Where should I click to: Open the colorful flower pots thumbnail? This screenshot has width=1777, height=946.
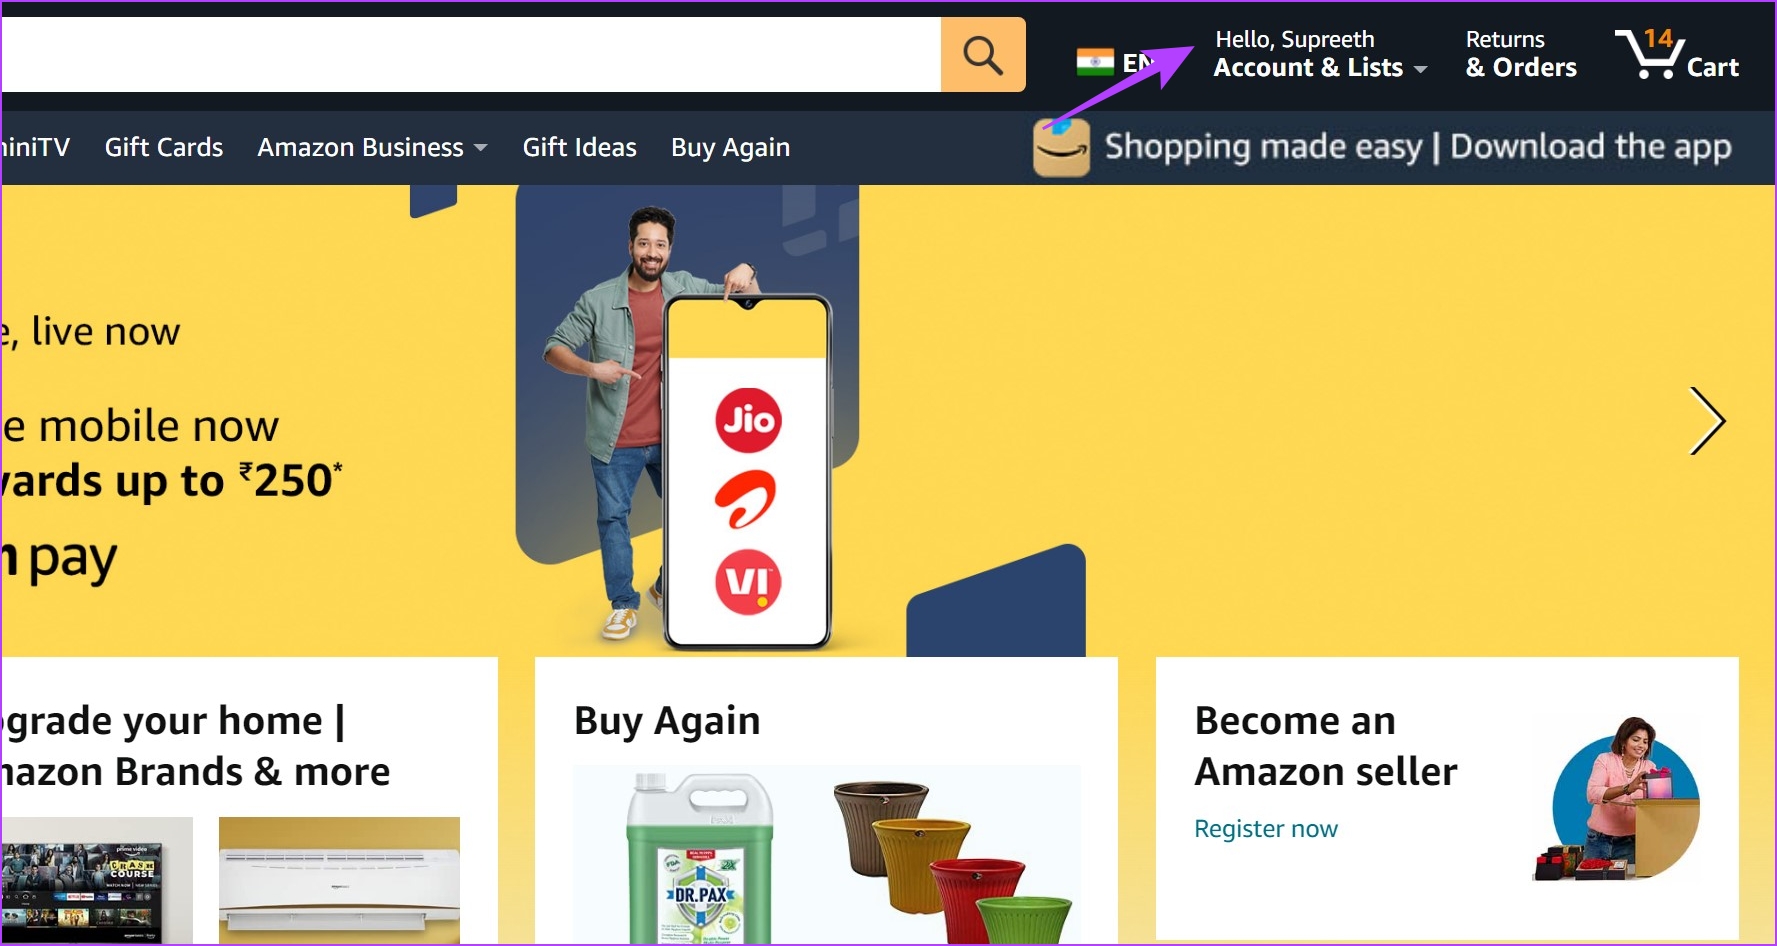coord(952,860)
